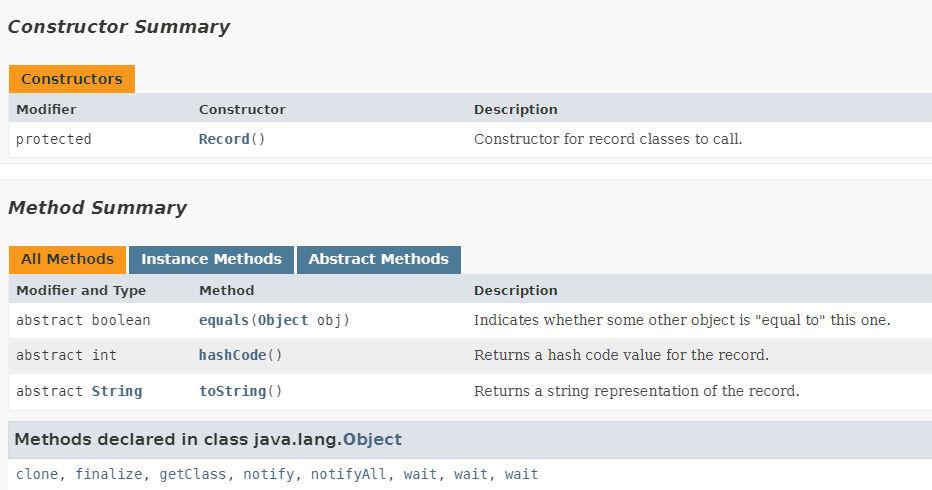Jump to the getClass method link
Screen dimensions: 932x490
(x=193, y=474)
